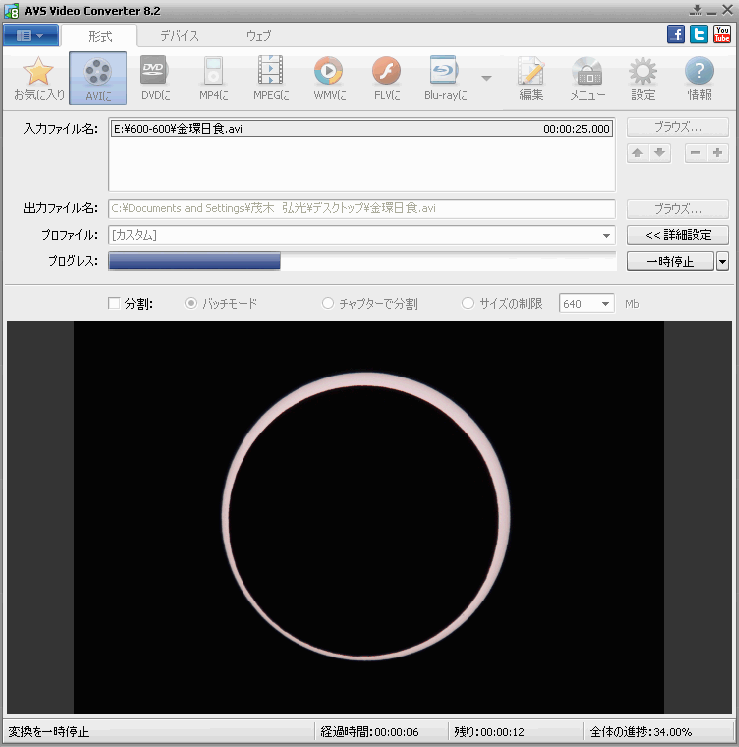
Task: Open the 編集 (Edit) tool
Action: click(531, 78)
